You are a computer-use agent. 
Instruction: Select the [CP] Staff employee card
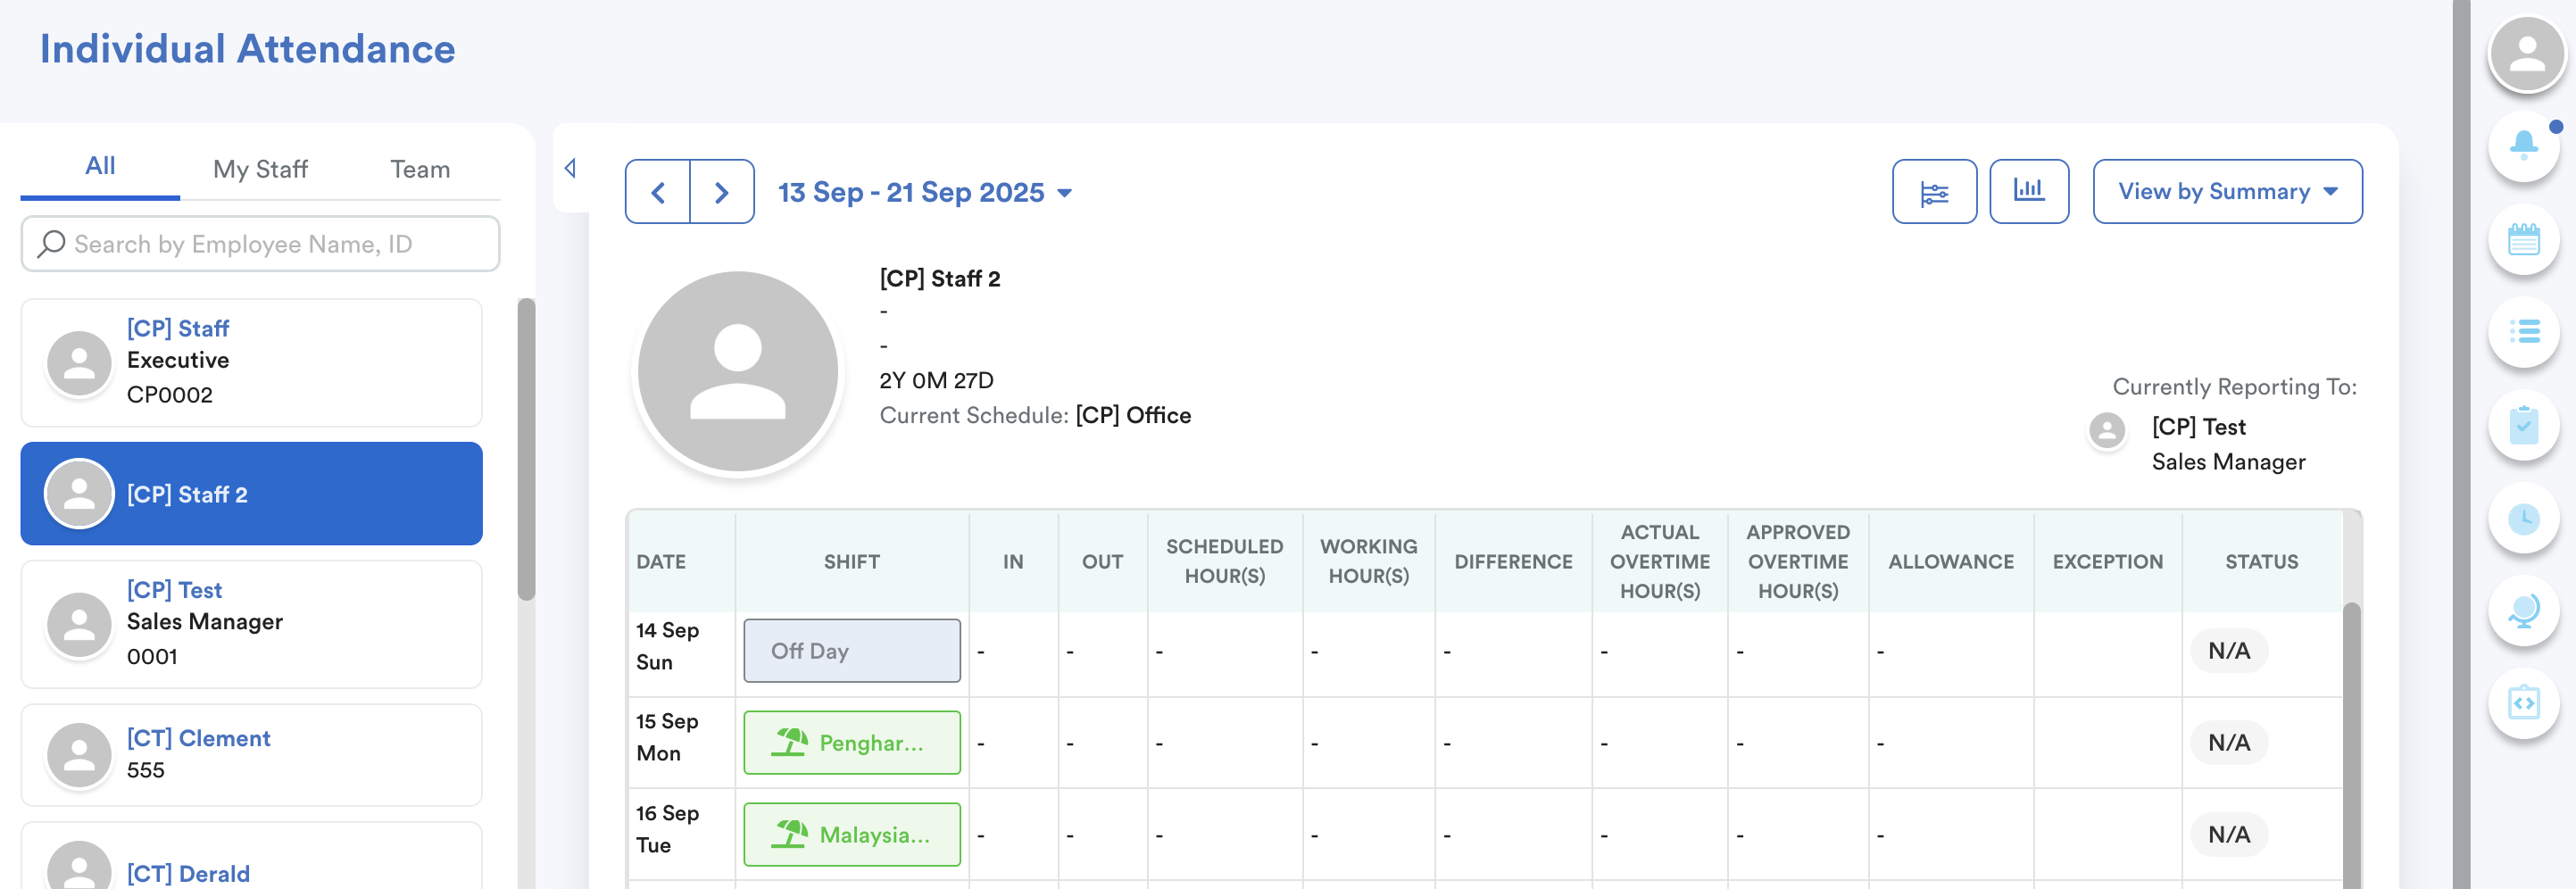251,363
